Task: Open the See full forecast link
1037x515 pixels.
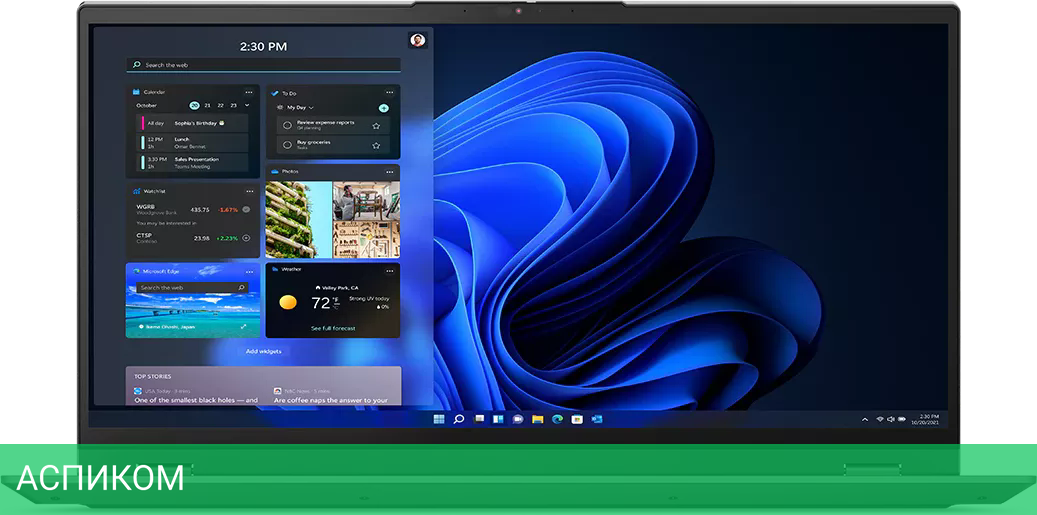Action: pos(333,328)
